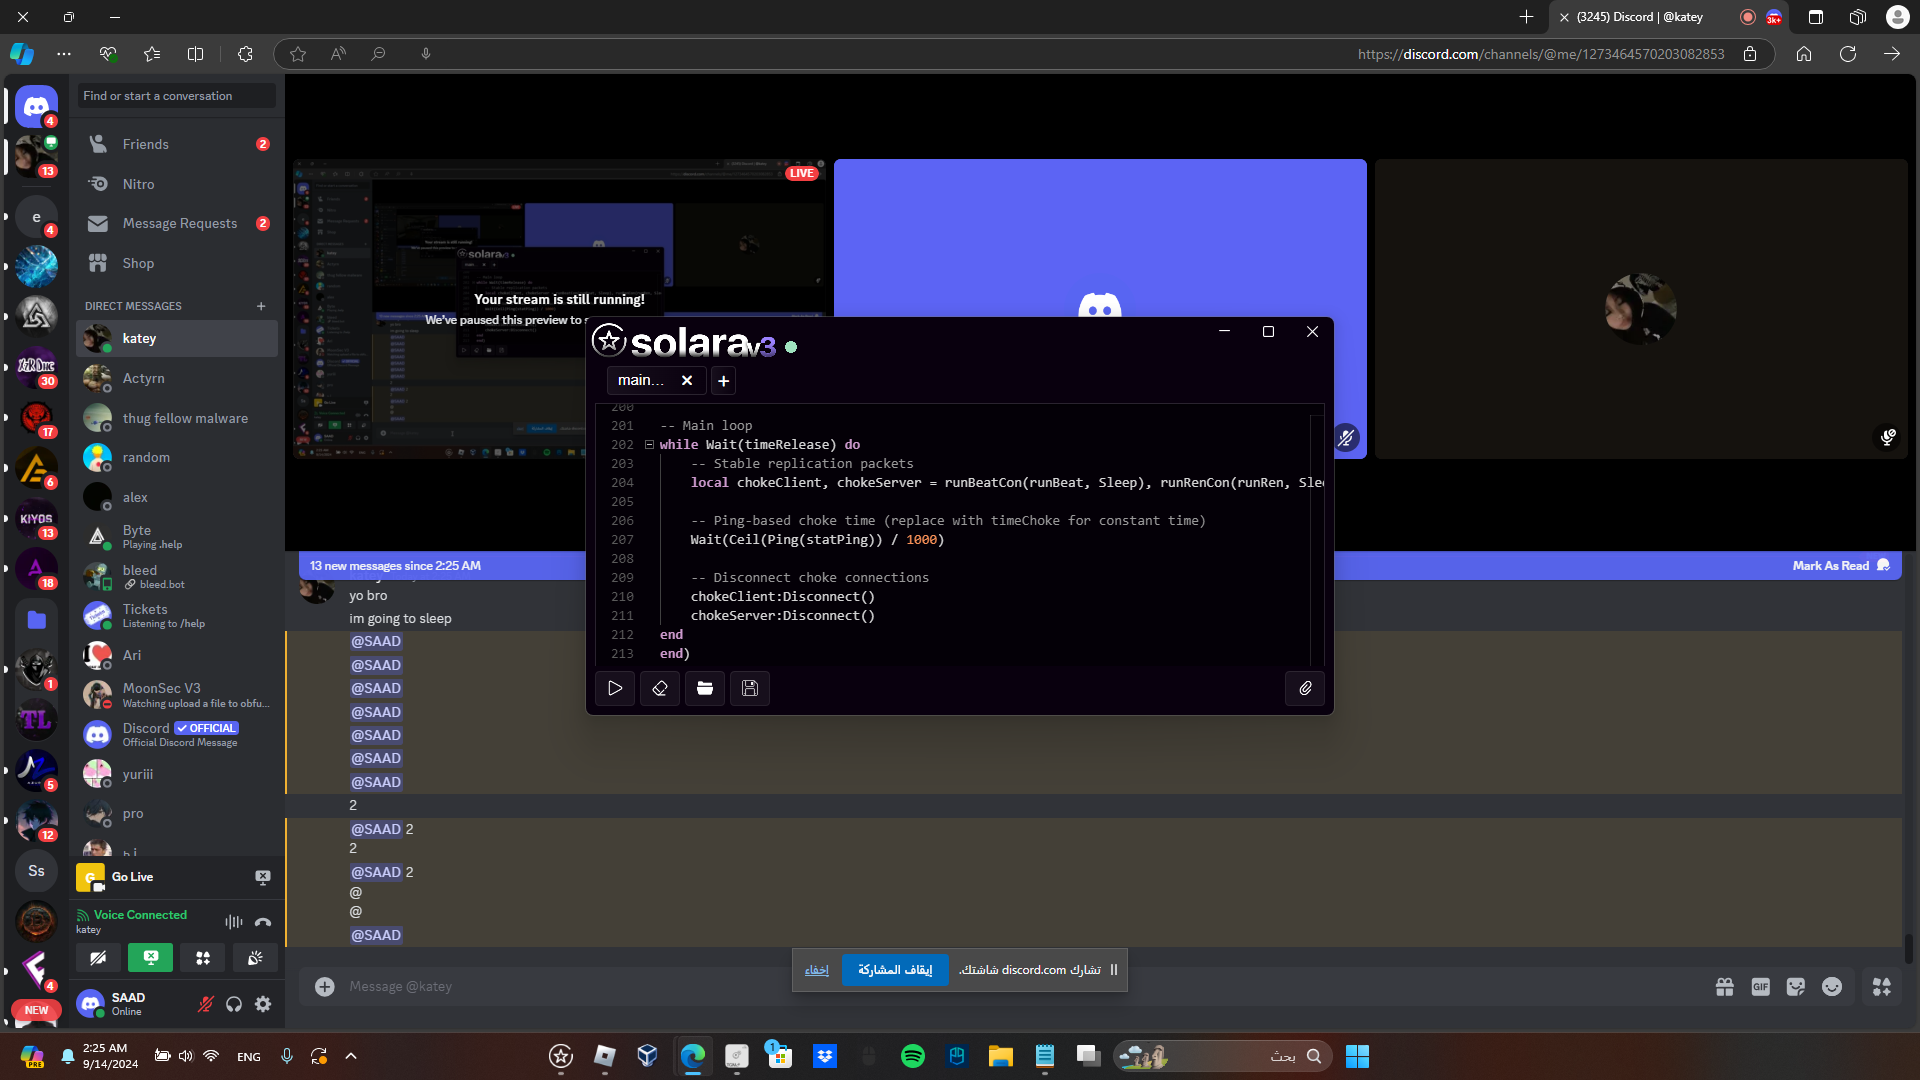
Task: Clear Solara editor with eraser icon
Action: pyautogui.click(x=660, y=688)
